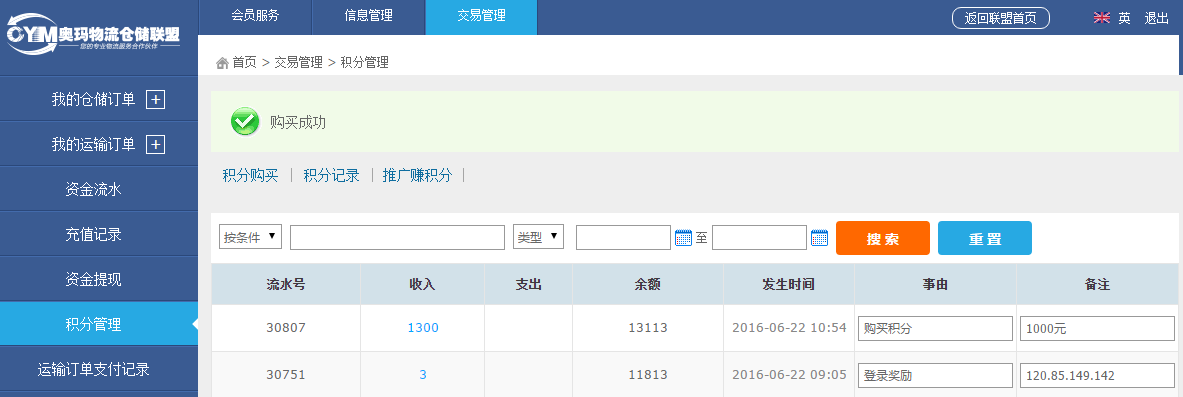
Task: Click the 返回联盟首页 button
Action: [1000, 18]
